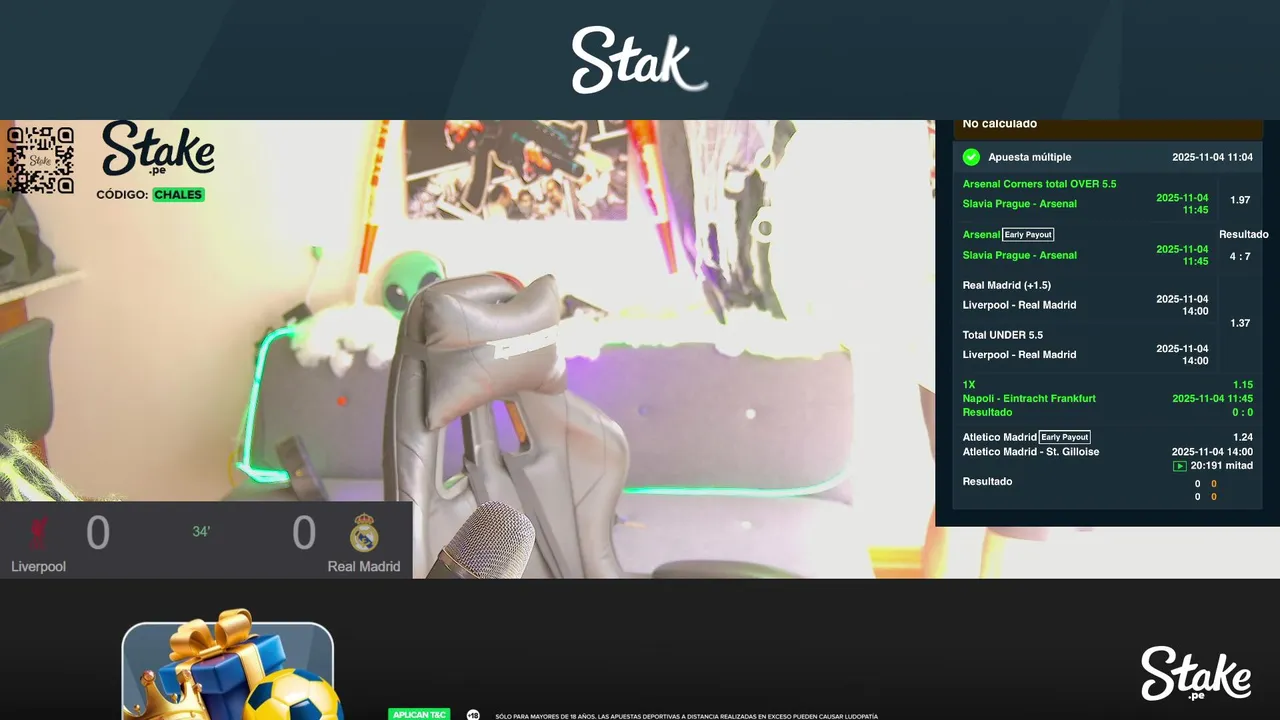Click the 18+ age badge in the footer
Image resolution: width=1280 pixels, height=720 pixels.
tap(473, 715)
